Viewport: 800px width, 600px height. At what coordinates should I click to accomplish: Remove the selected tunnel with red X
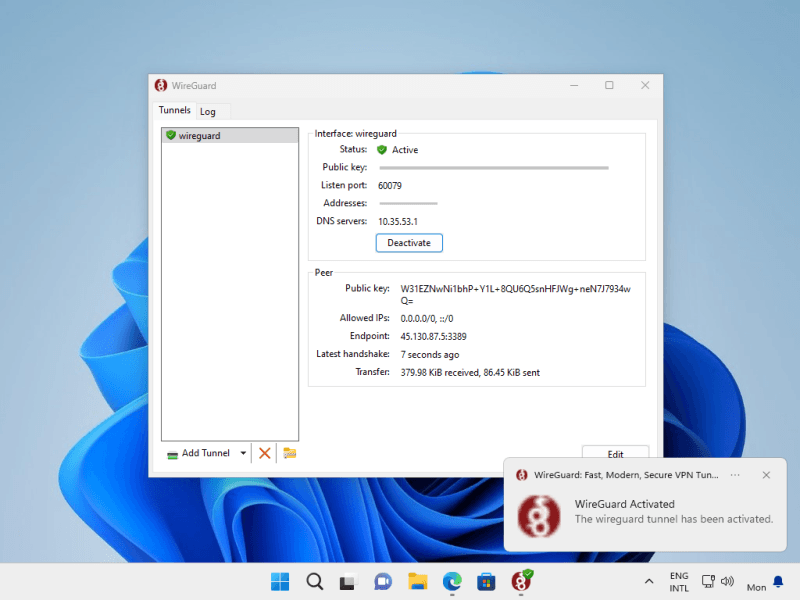coord(265,453)
